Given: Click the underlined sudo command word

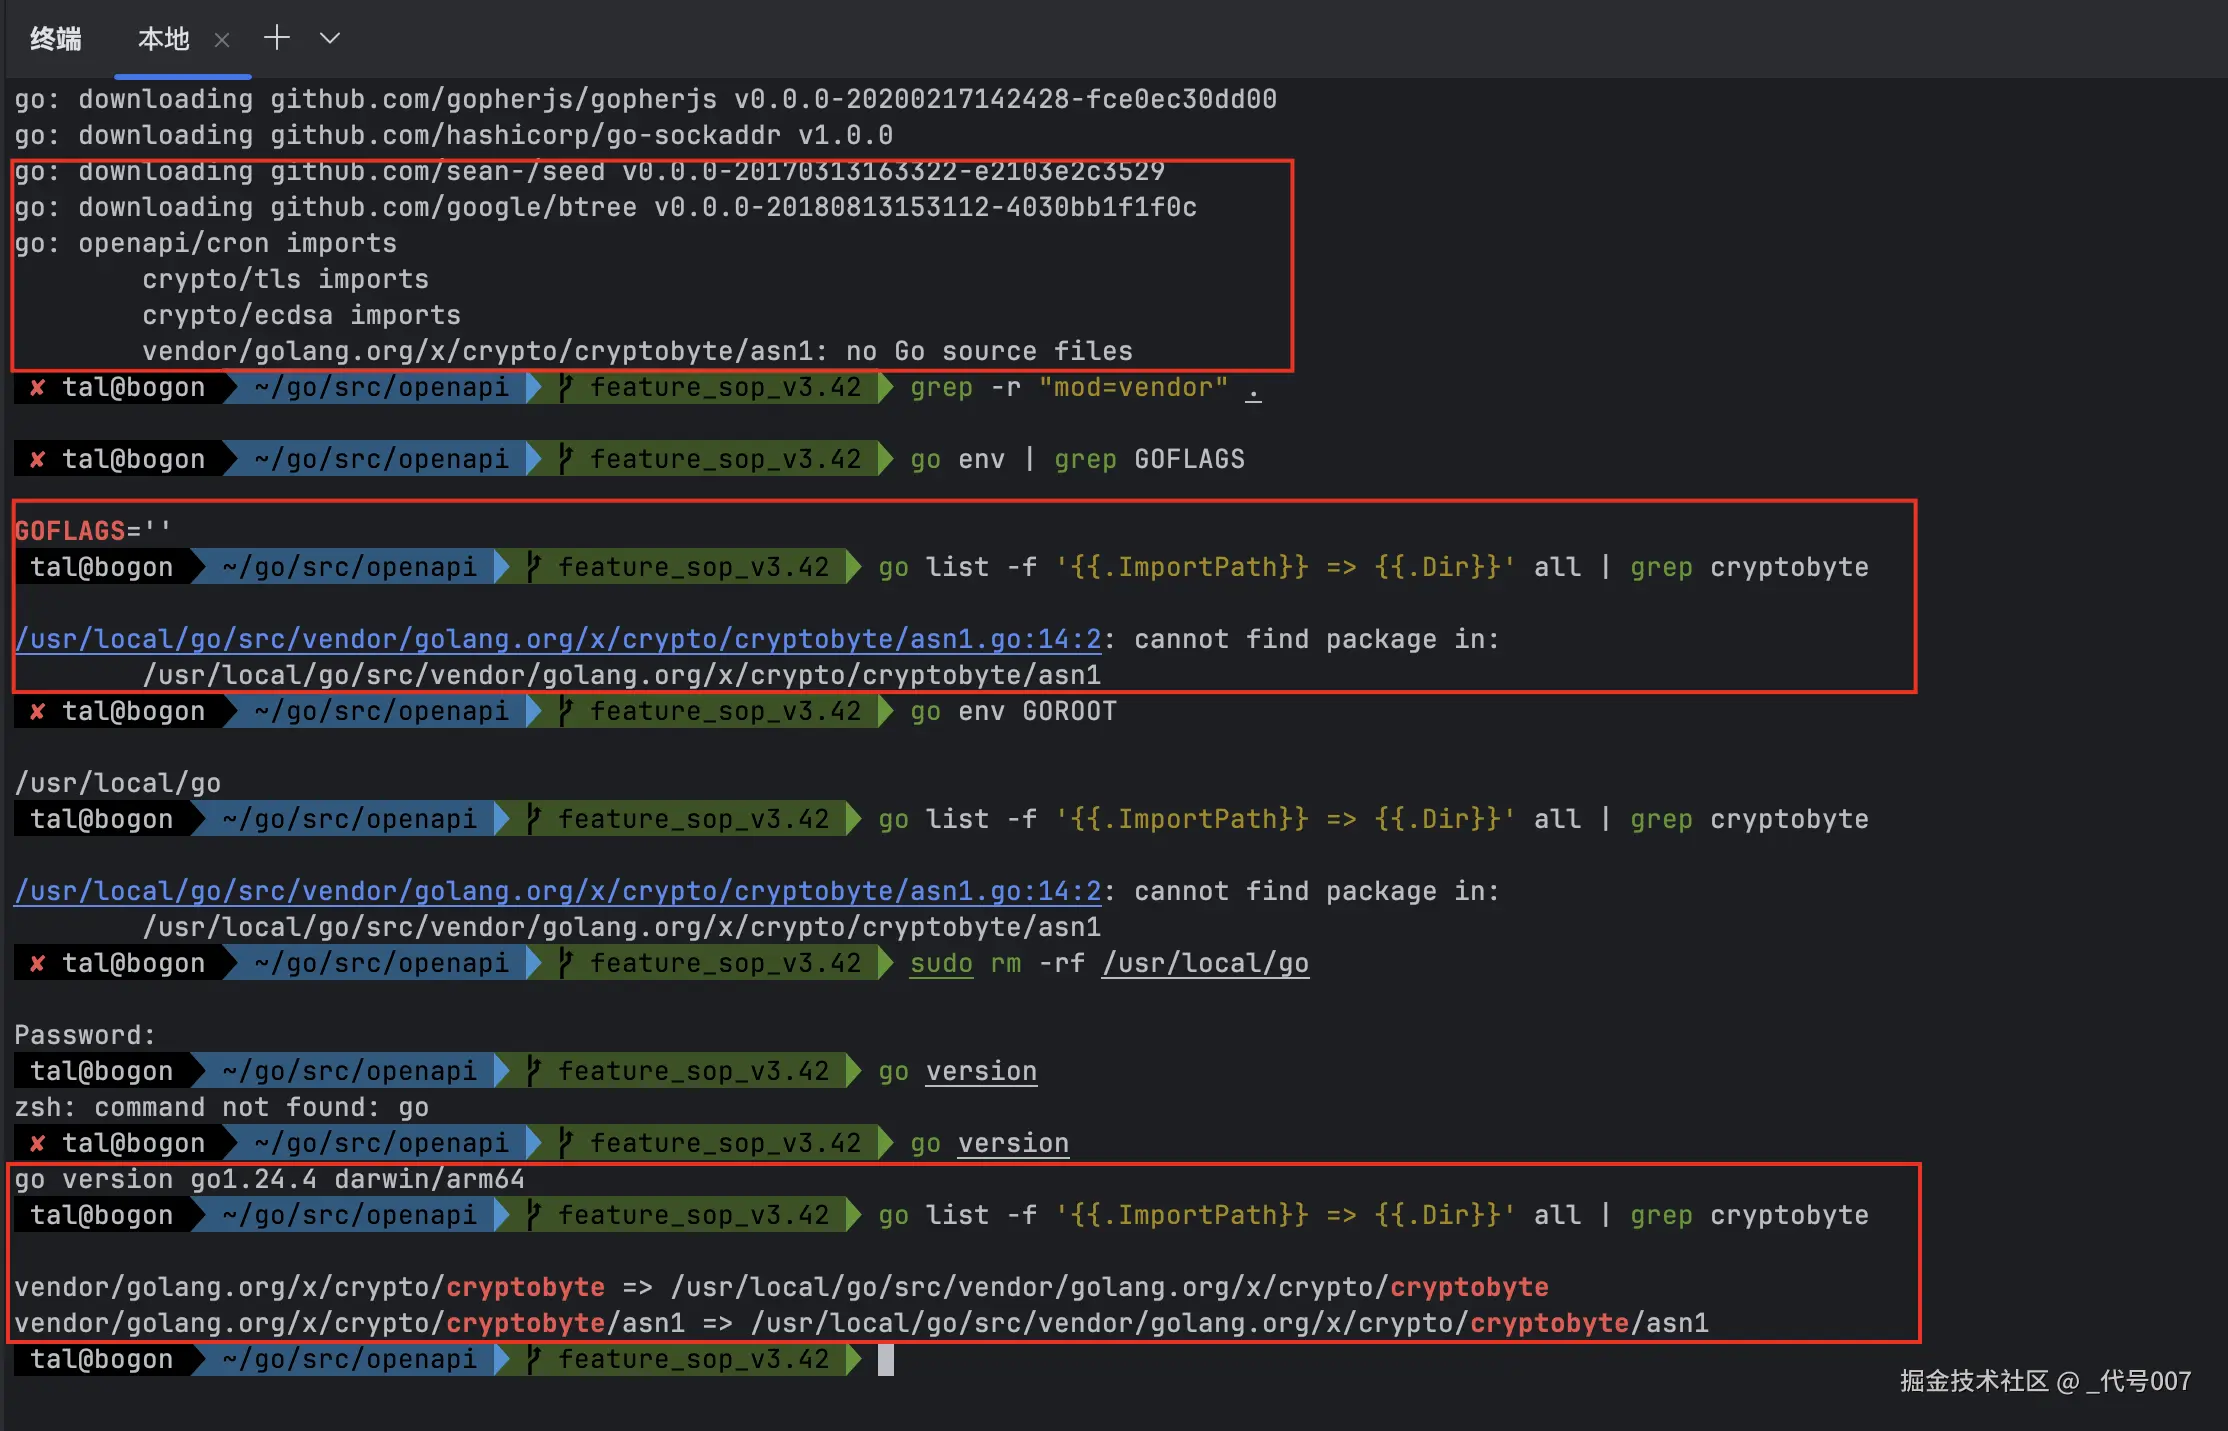Looking at the screenshot, I should [941, 963].
